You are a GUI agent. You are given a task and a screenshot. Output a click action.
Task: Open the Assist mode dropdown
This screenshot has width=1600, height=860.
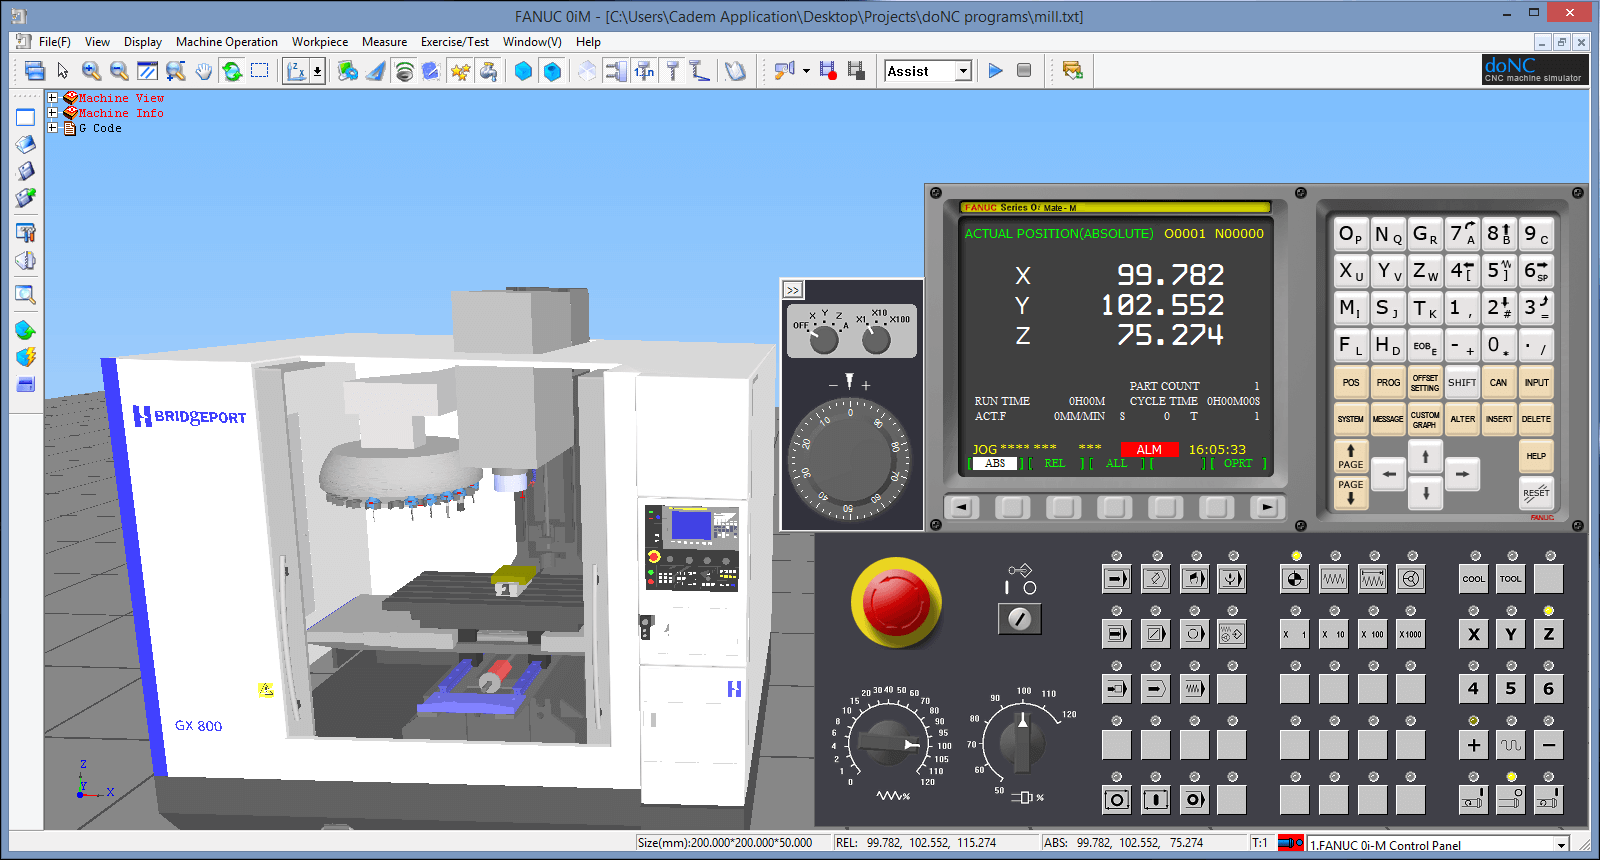click(x=963, y=71)
